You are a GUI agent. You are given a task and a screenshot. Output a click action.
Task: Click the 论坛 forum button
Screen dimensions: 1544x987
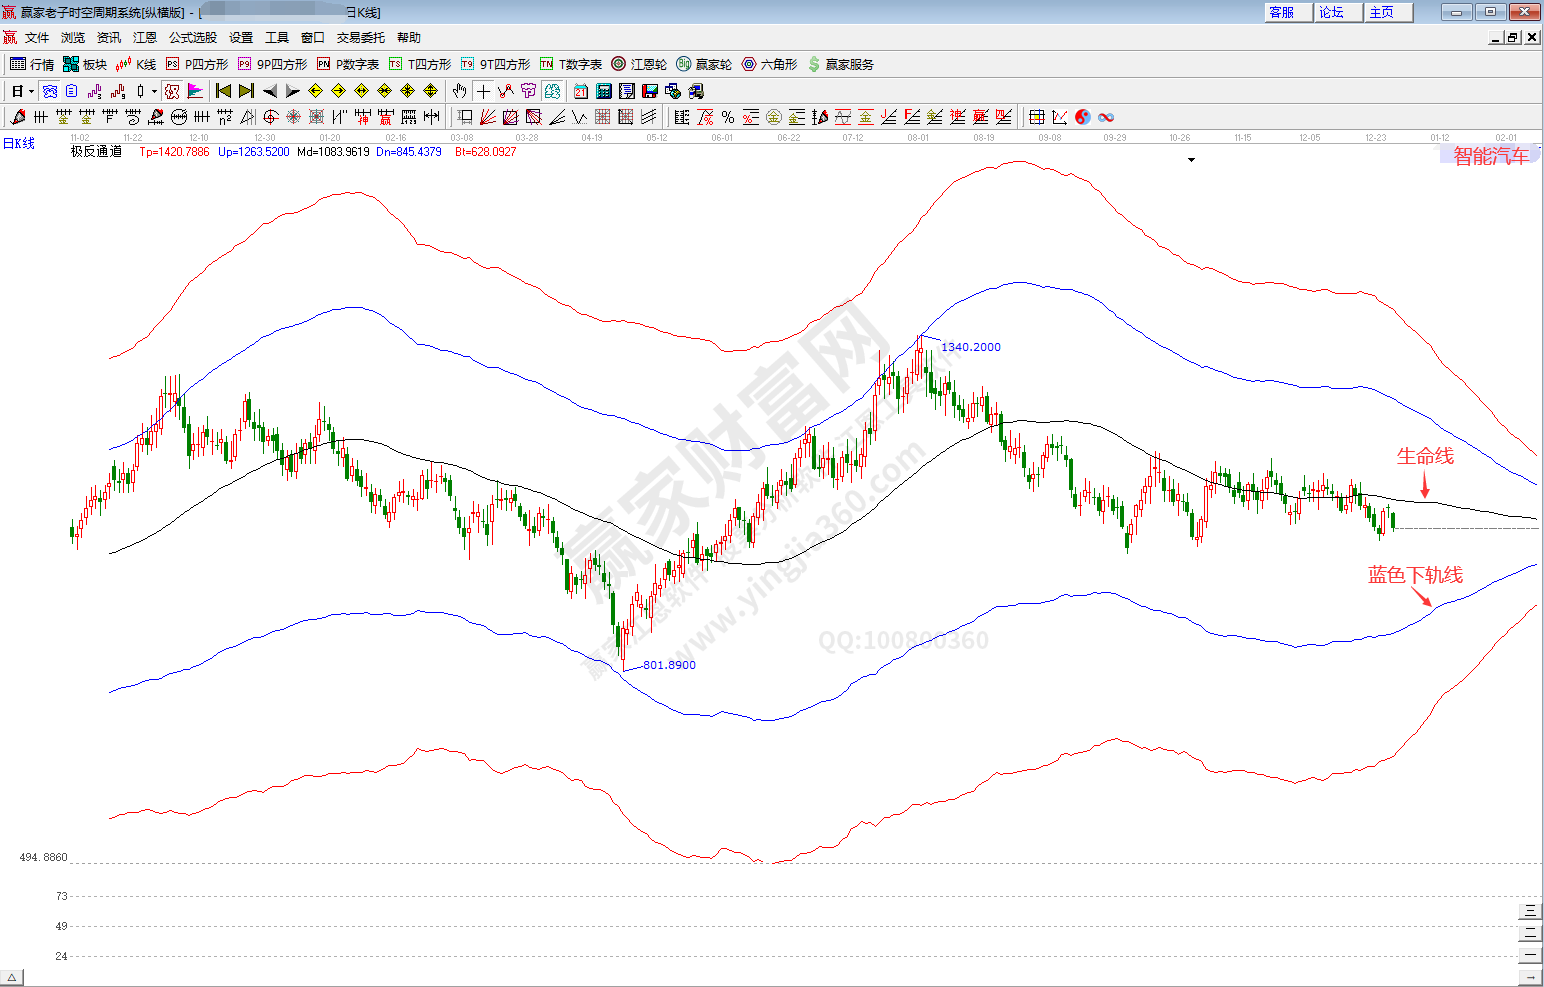[x=1332, y=12]
